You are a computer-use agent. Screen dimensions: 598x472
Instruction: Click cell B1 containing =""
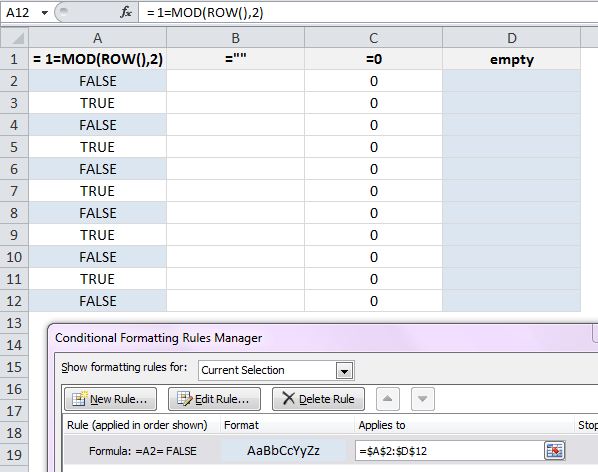[x=235, y=59]
